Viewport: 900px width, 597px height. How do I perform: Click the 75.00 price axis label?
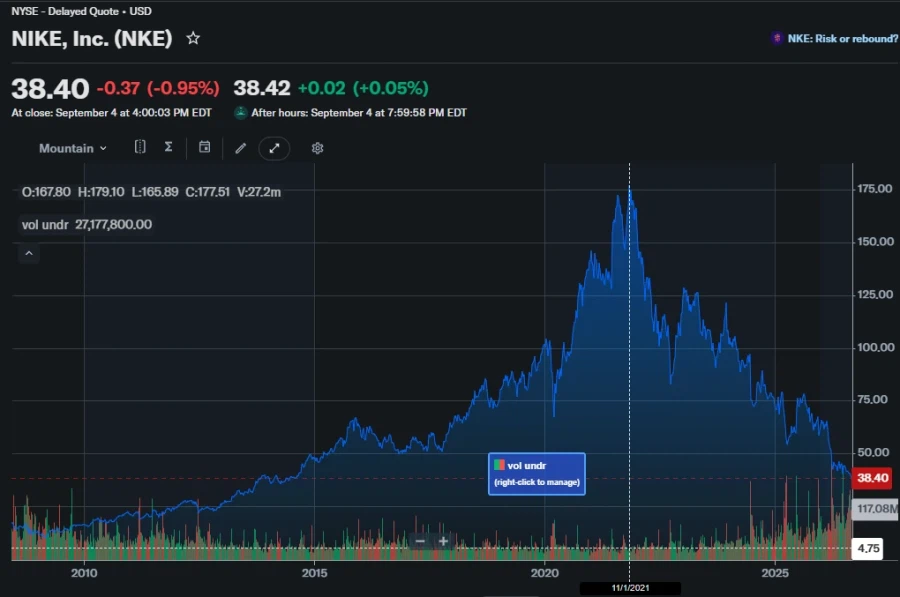click(872, 400)
